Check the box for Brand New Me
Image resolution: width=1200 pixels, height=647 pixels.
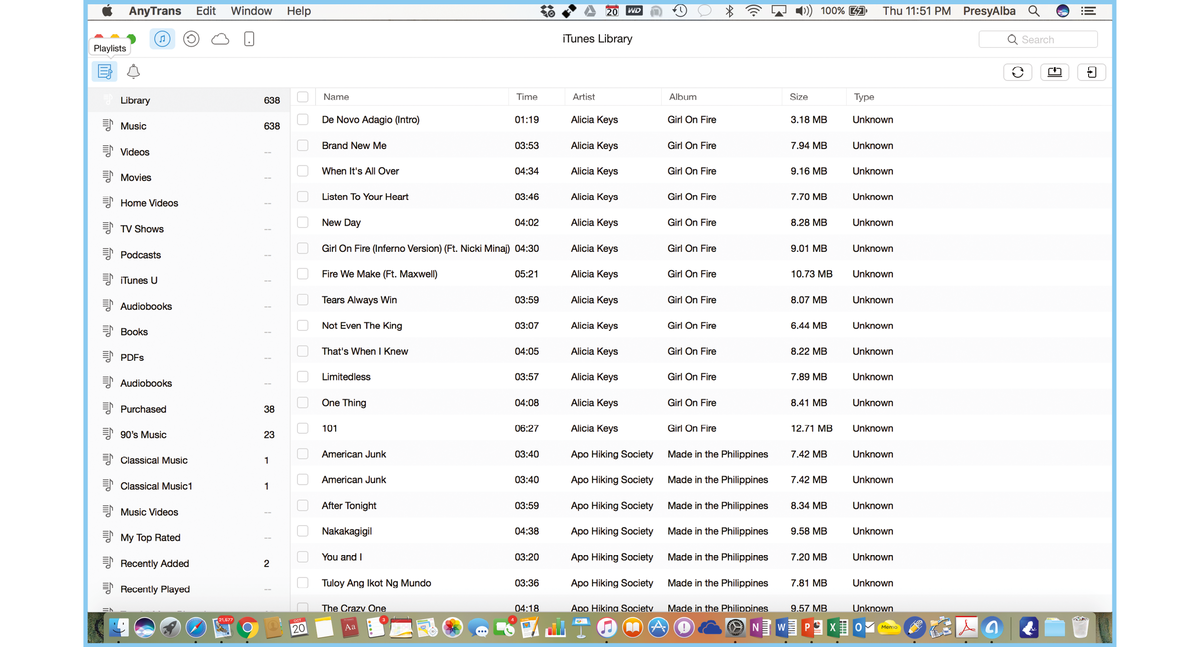[303, 145]
